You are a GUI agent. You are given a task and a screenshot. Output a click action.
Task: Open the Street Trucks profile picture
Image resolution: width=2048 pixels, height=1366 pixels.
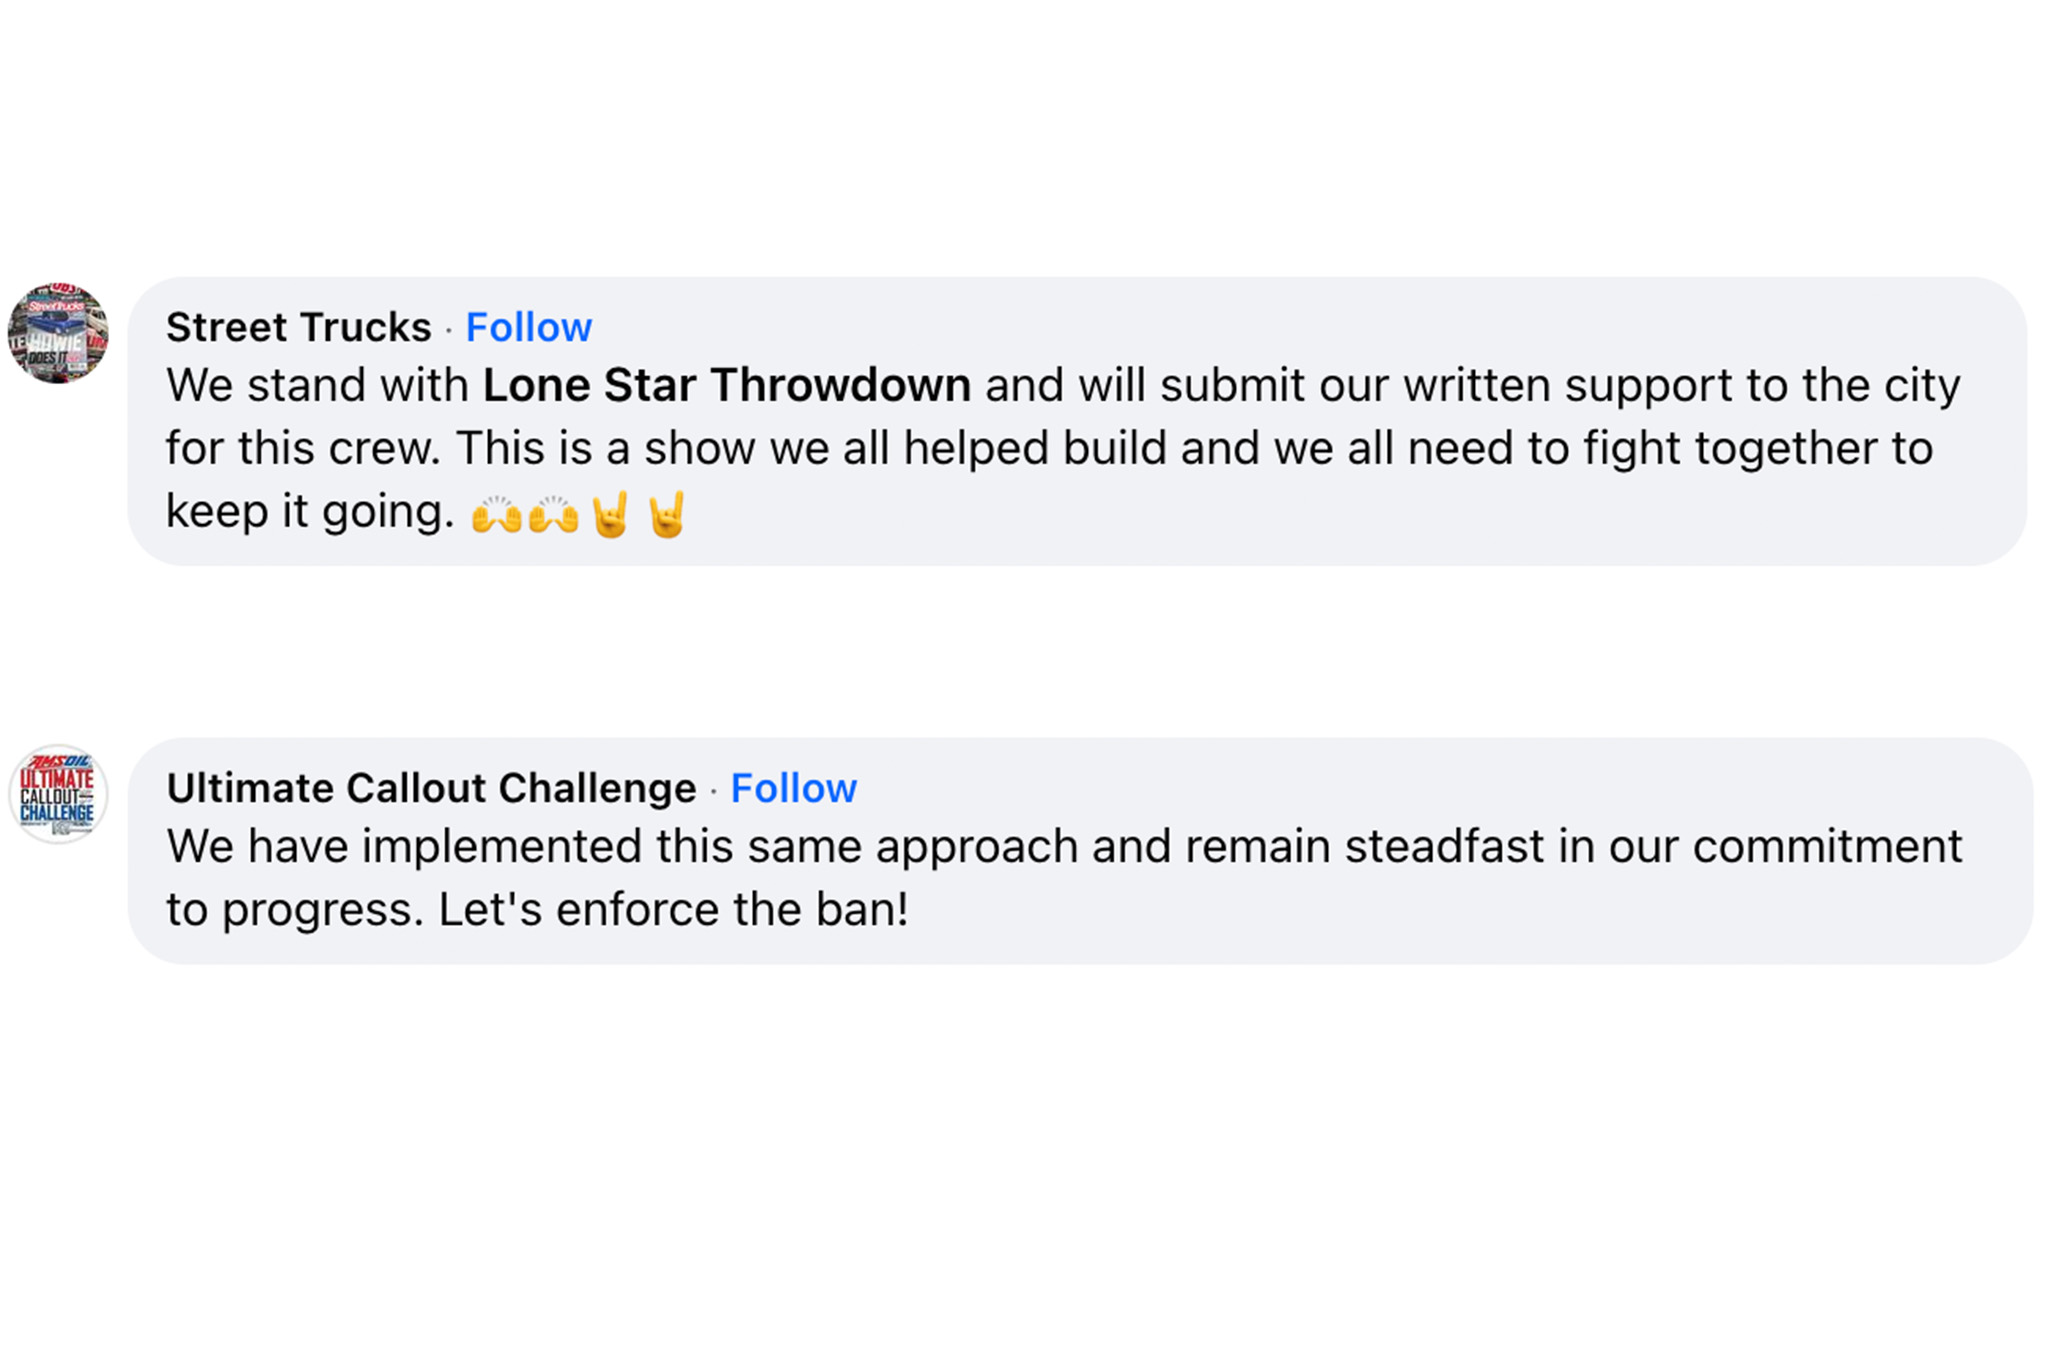click(x=58, y=333)
